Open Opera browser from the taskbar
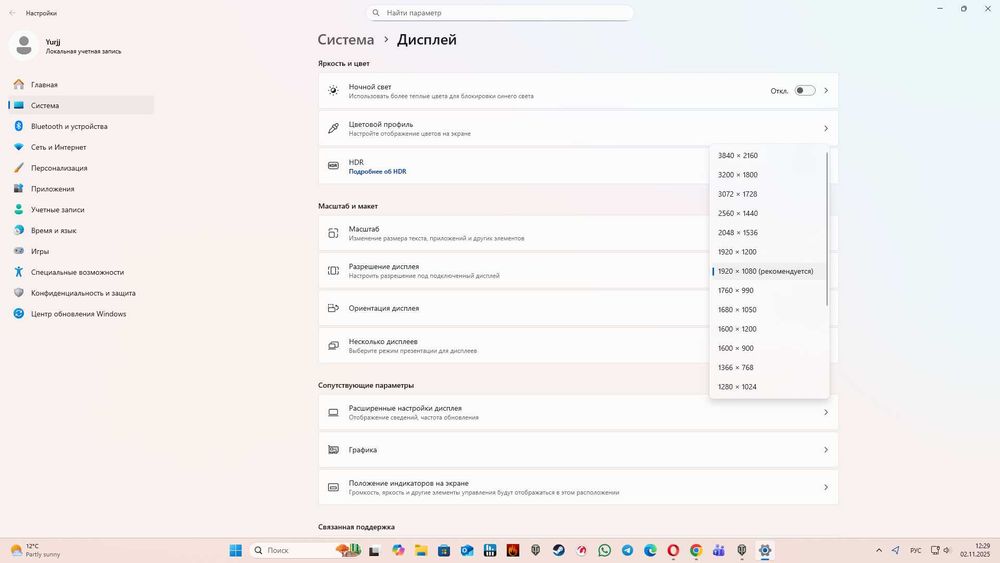Image resolution: width=1000 pixels, height=563 pixels. point(673,550)
